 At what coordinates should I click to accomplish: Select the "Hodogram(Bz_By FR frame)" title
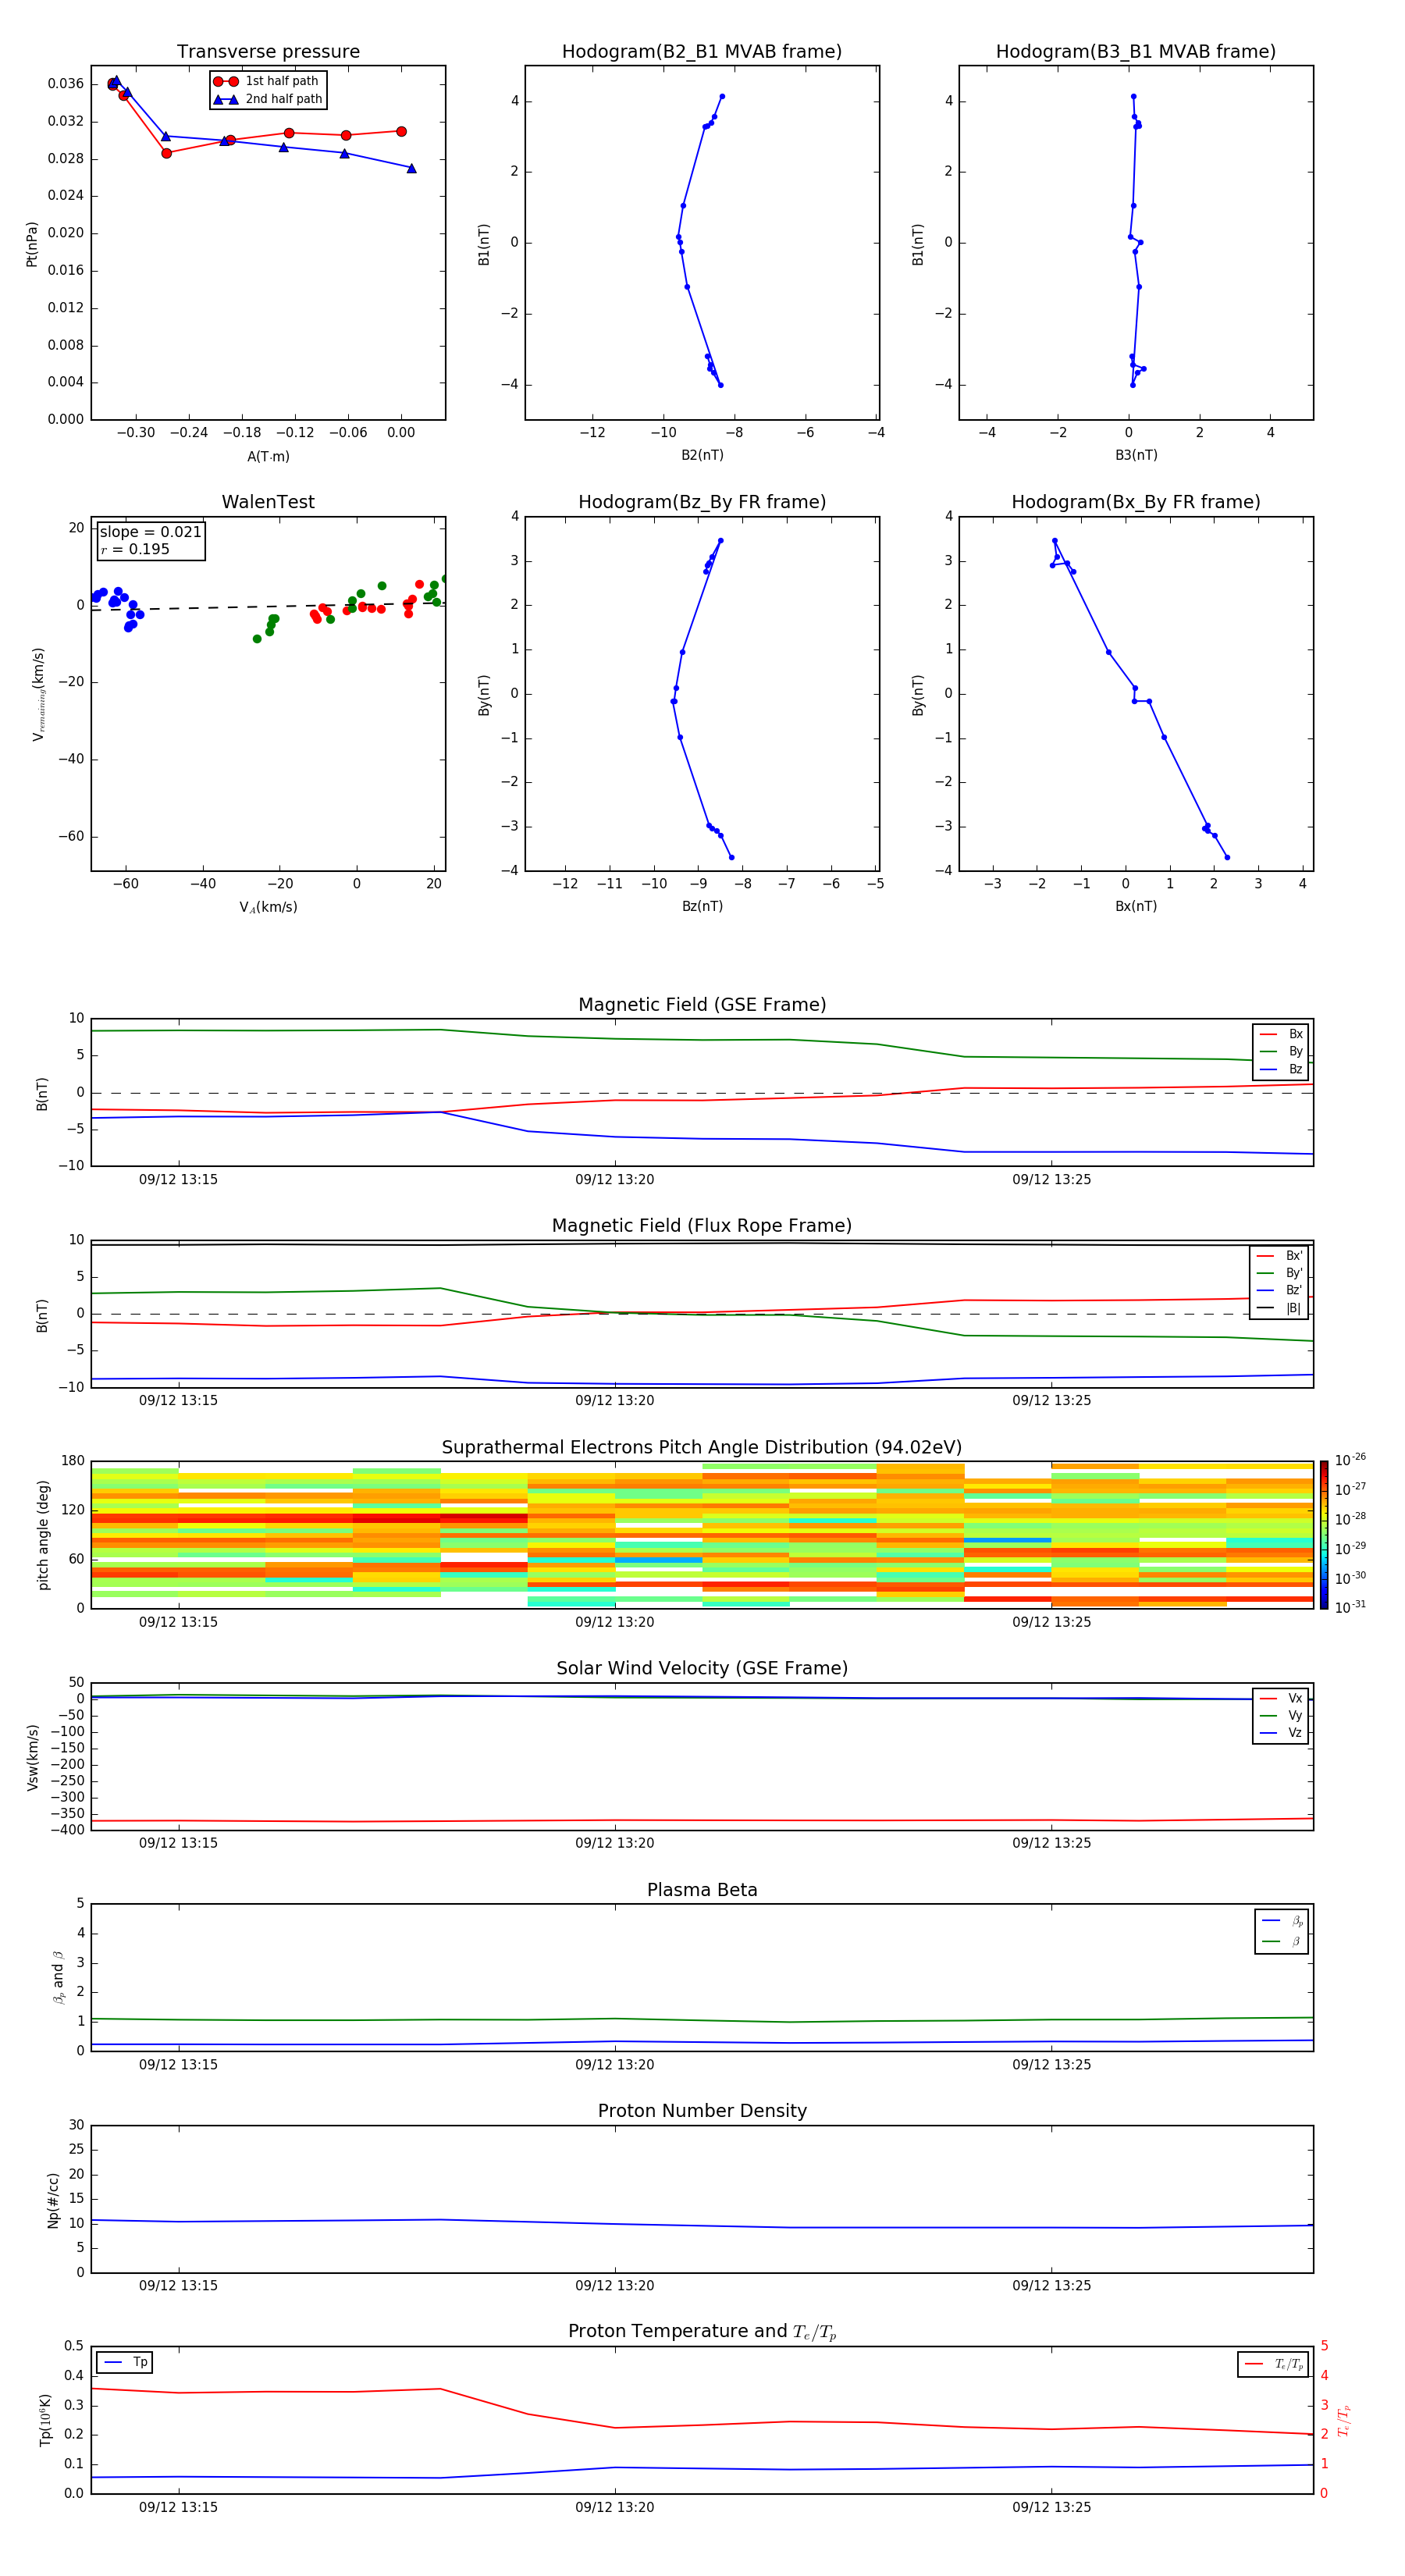click(x=702, y=502)
